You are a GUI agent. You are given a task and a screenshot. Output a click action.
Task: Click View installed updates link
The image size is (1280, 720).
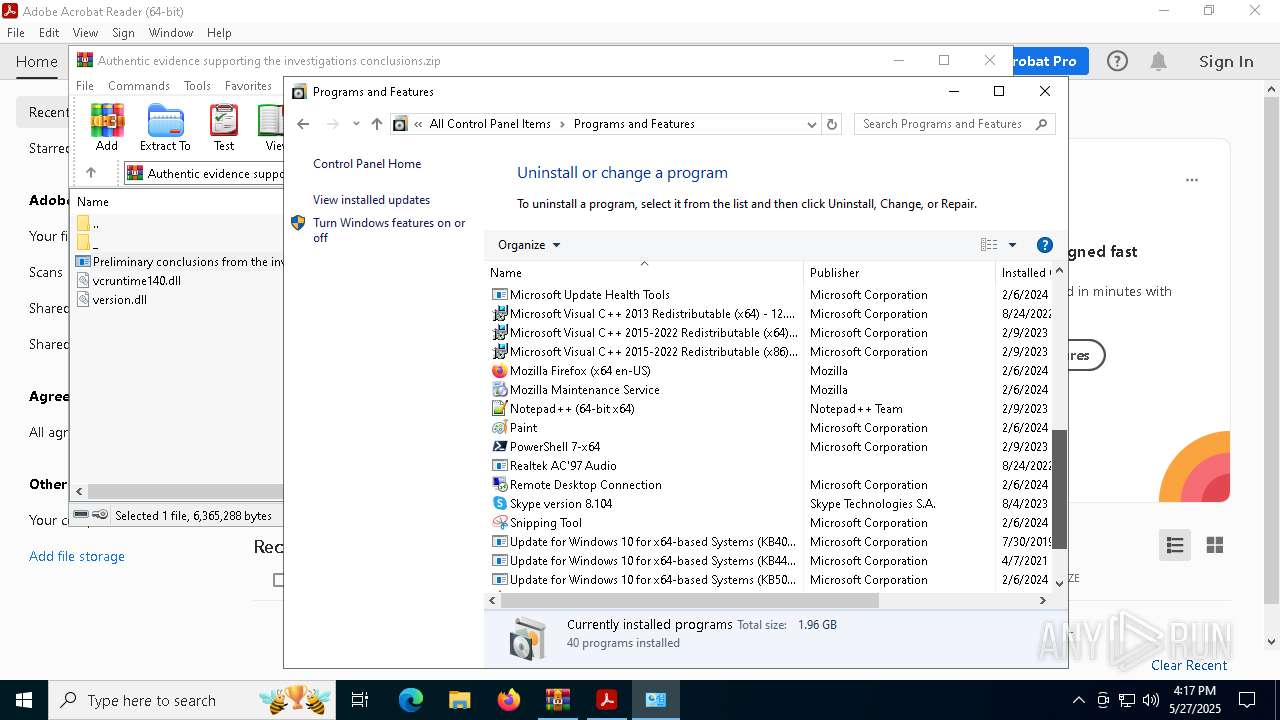pos(371,200)
